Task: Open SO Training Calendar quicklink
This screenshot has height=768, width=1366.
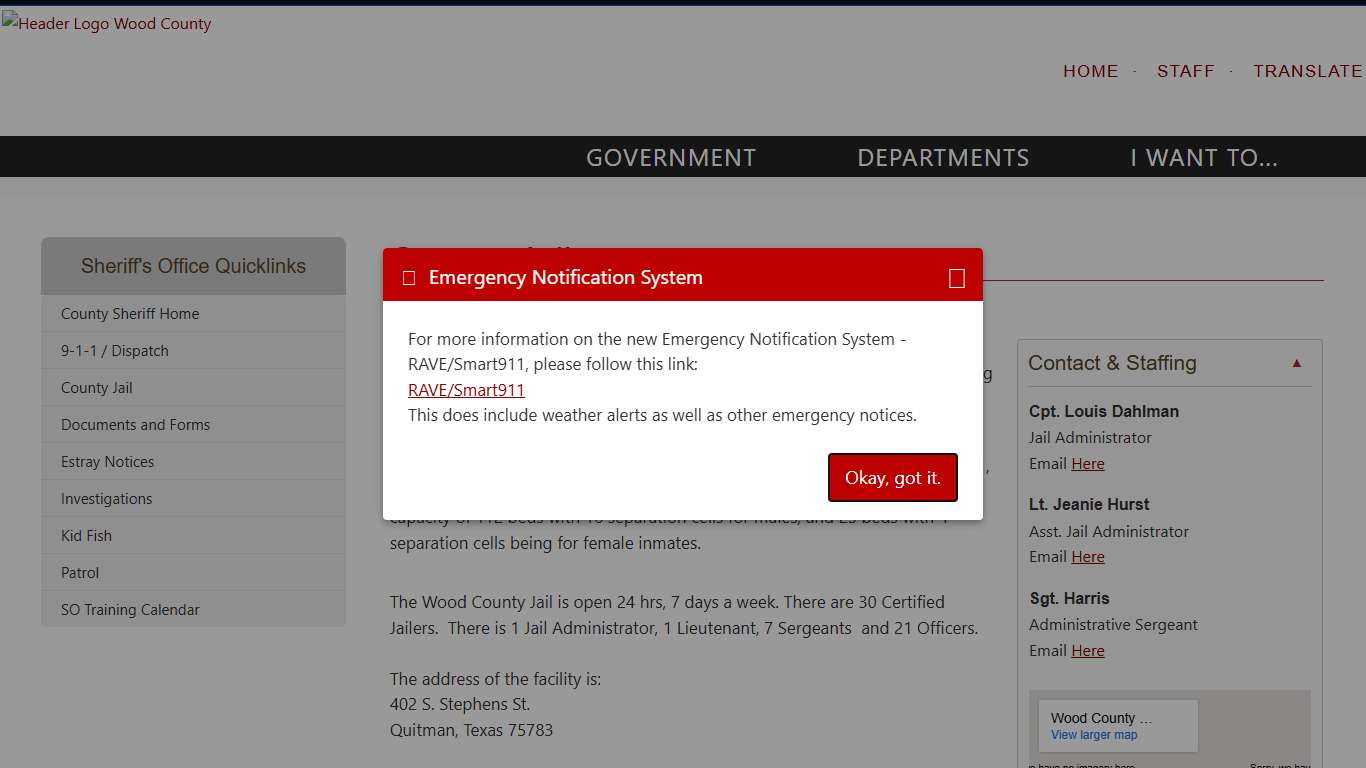Action: point(130,610)
